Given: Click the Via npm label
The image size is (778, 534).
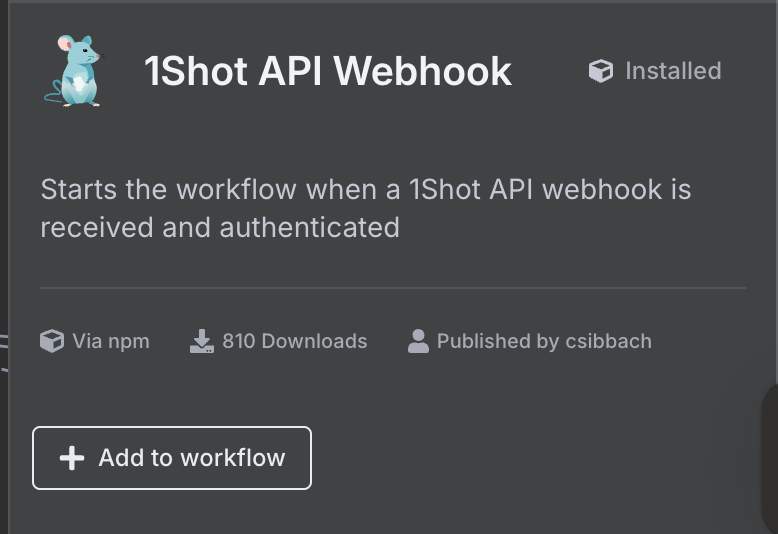Looking at the screenshot, I should tap(111, 341).
